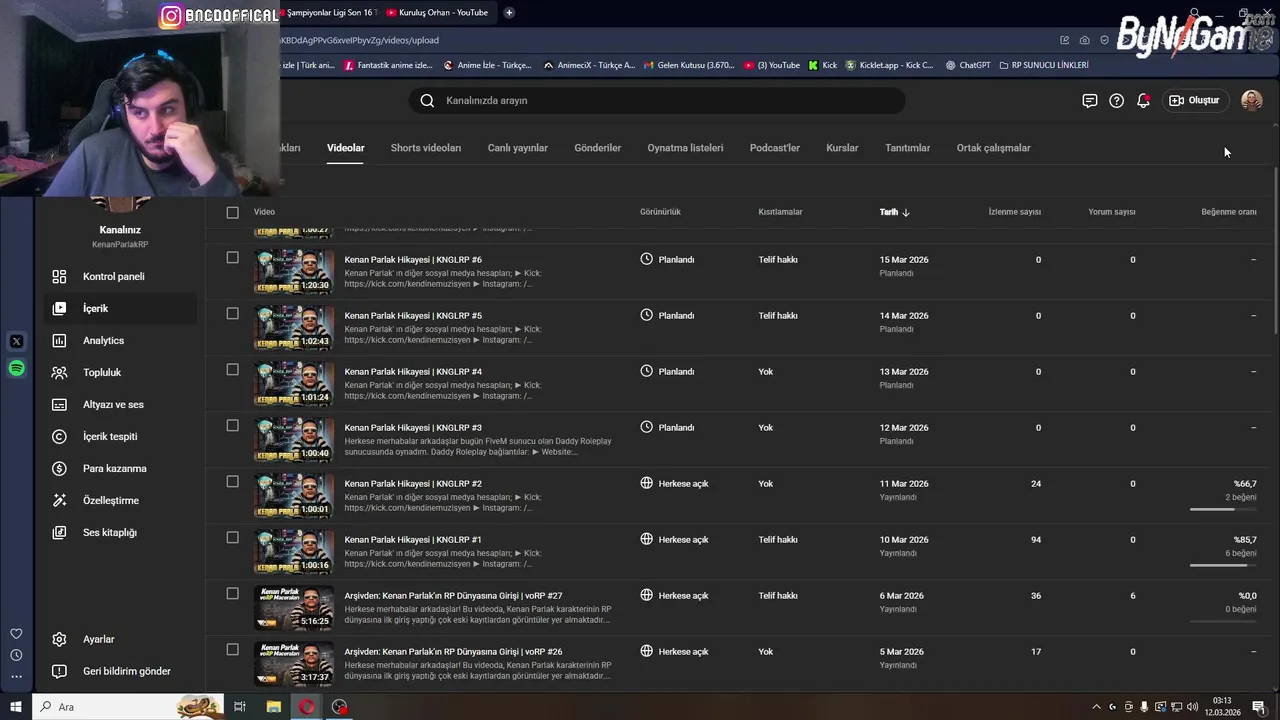Open the account avatar menu
Image resolution: width=1280 pixels, height=720 pixels.
(1251, 100)
